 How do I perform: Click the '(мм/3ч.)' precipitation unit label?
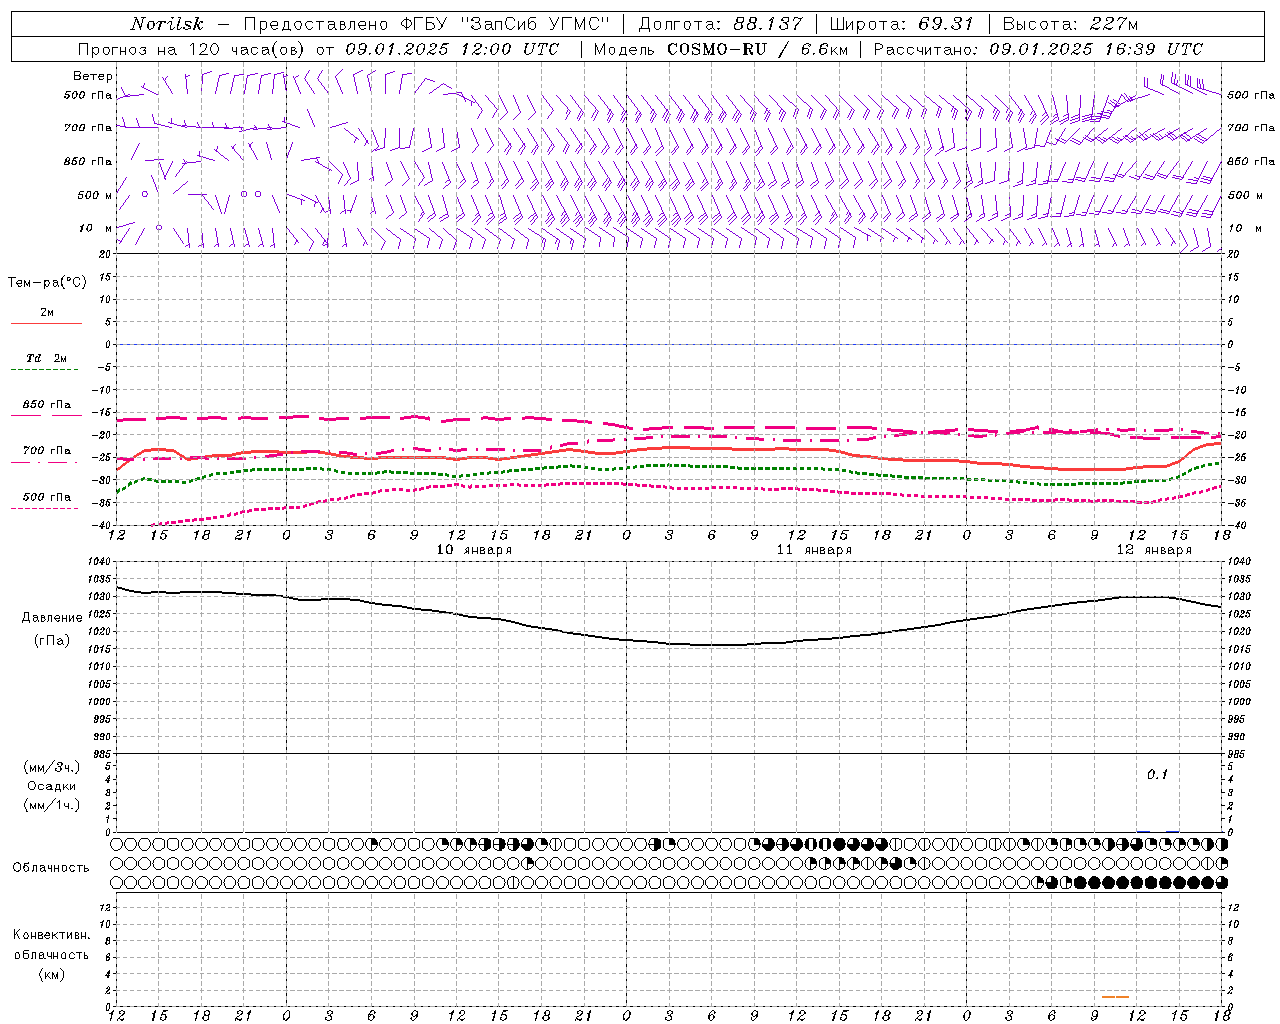pyautogui.click(x=52, y=767)
